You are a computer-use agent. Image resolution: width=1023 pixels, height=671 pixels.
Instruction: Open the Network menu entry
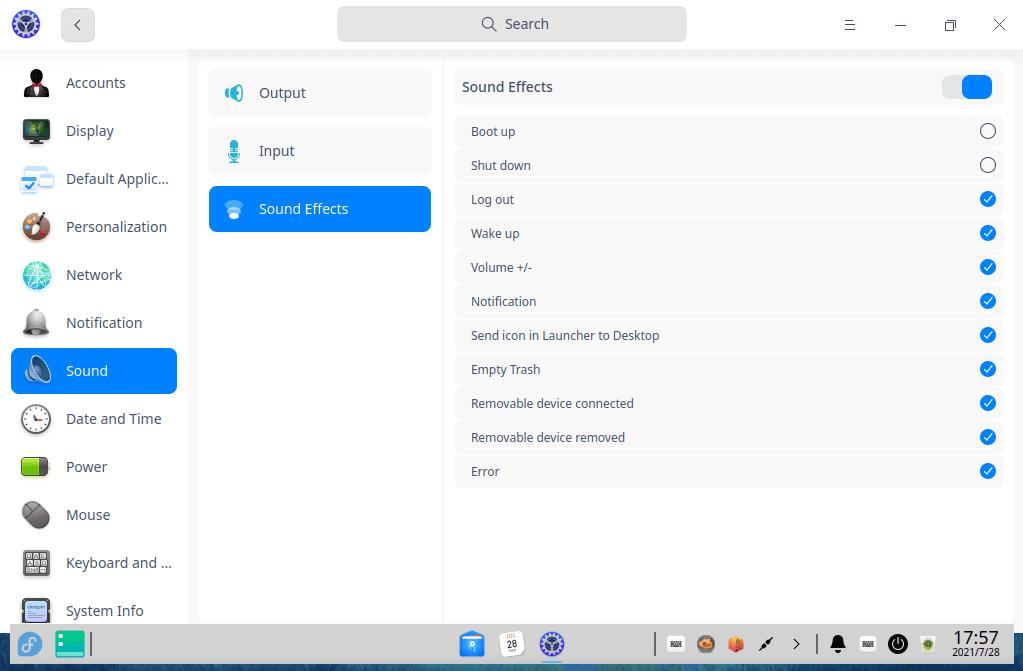coord(94,275)
